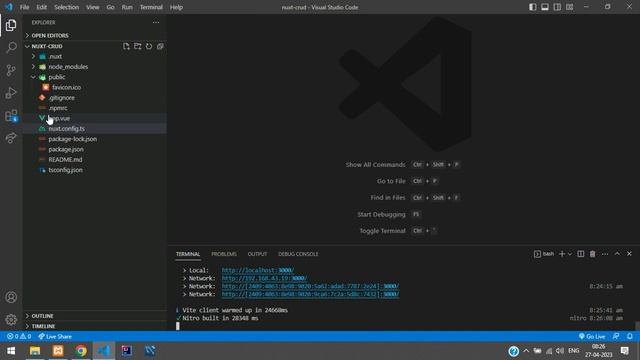Add a new terminal with plus icon

pyautogui.click(x=562, y=254)
